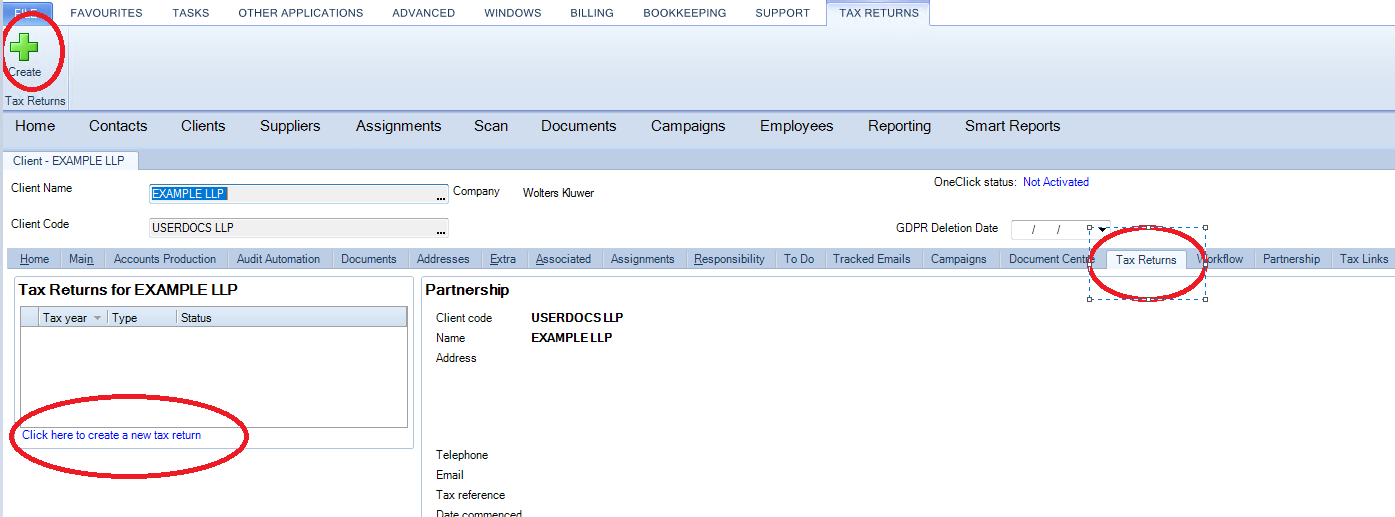The height and width of the screenshot is (517, 1395).
Task: Open the TASKS ribbon tab
Action: (191, 13)
